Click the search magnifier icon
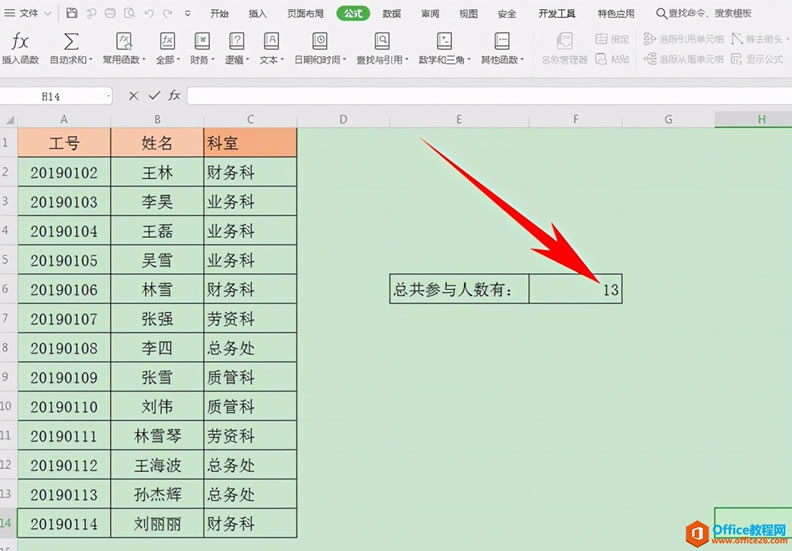 [x=661, y=14]
